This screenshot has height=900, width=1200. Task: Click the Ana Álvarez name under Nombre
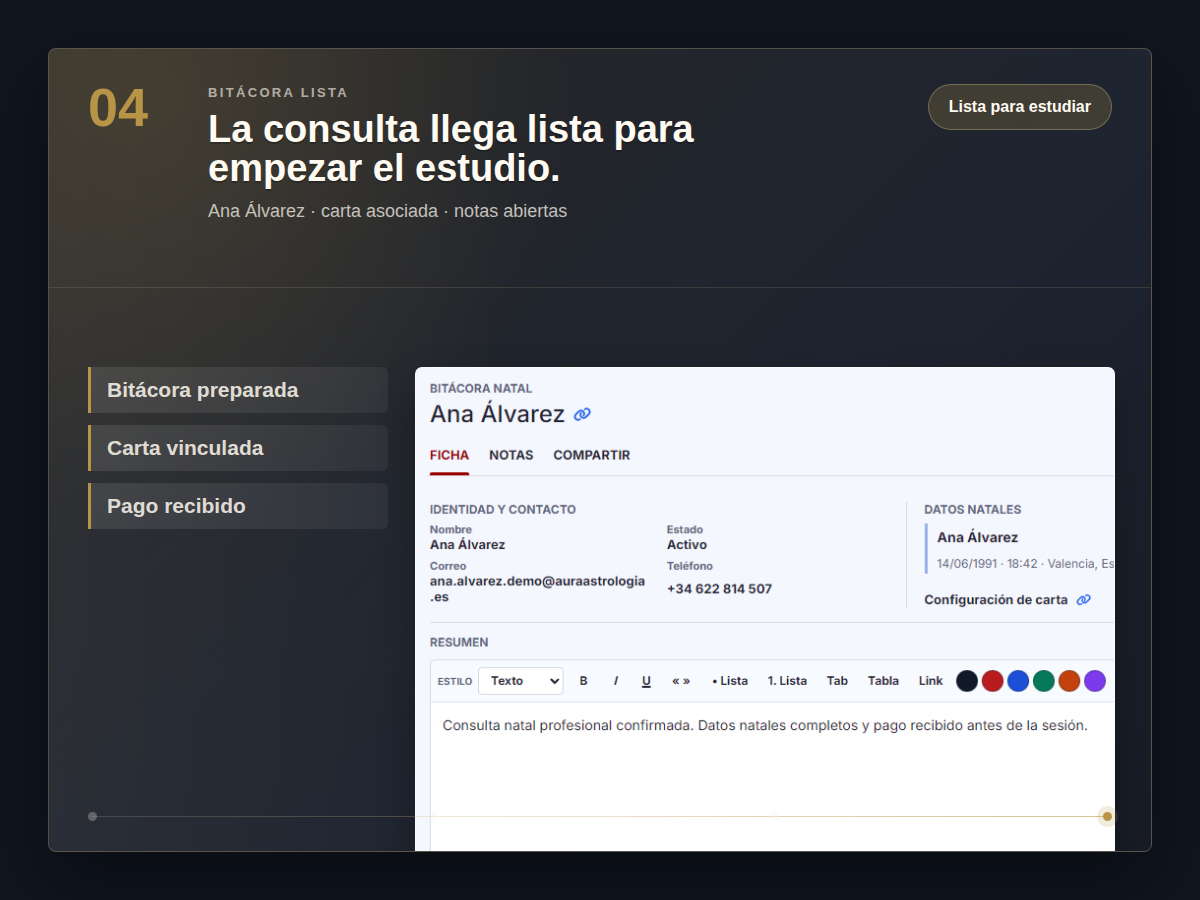pos(468,545)
